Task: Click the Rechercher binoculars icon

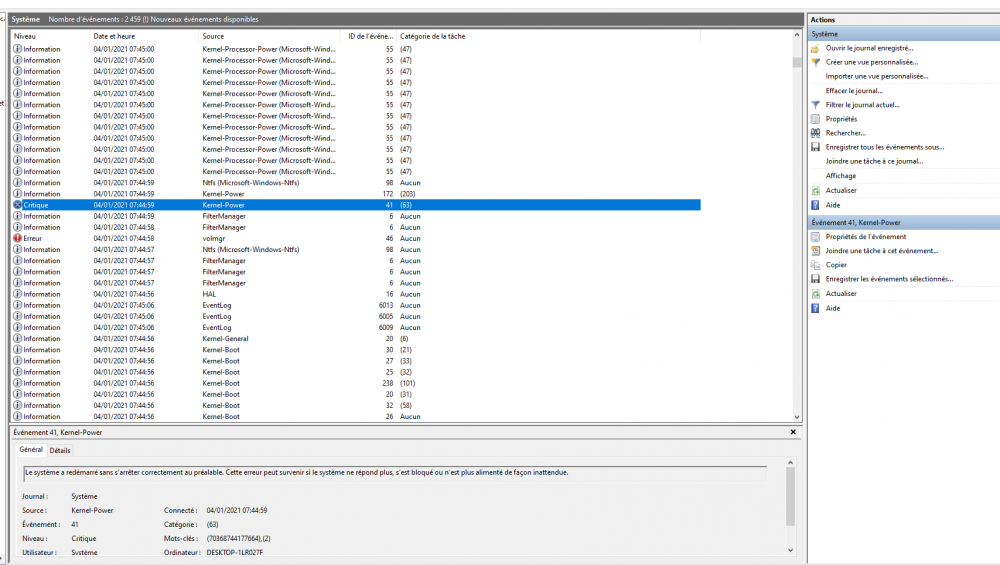Action: click(x=815, y=133)
